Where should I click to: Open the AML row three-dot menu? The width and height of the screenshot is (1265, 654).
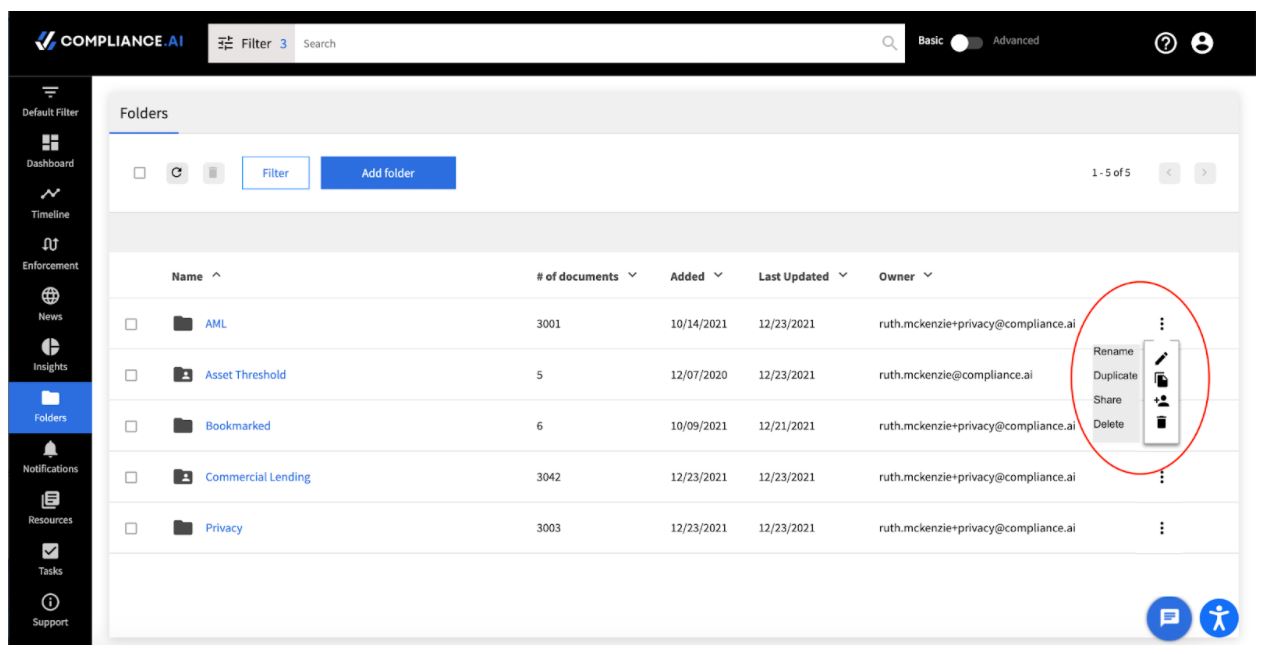click(1161, 324)
